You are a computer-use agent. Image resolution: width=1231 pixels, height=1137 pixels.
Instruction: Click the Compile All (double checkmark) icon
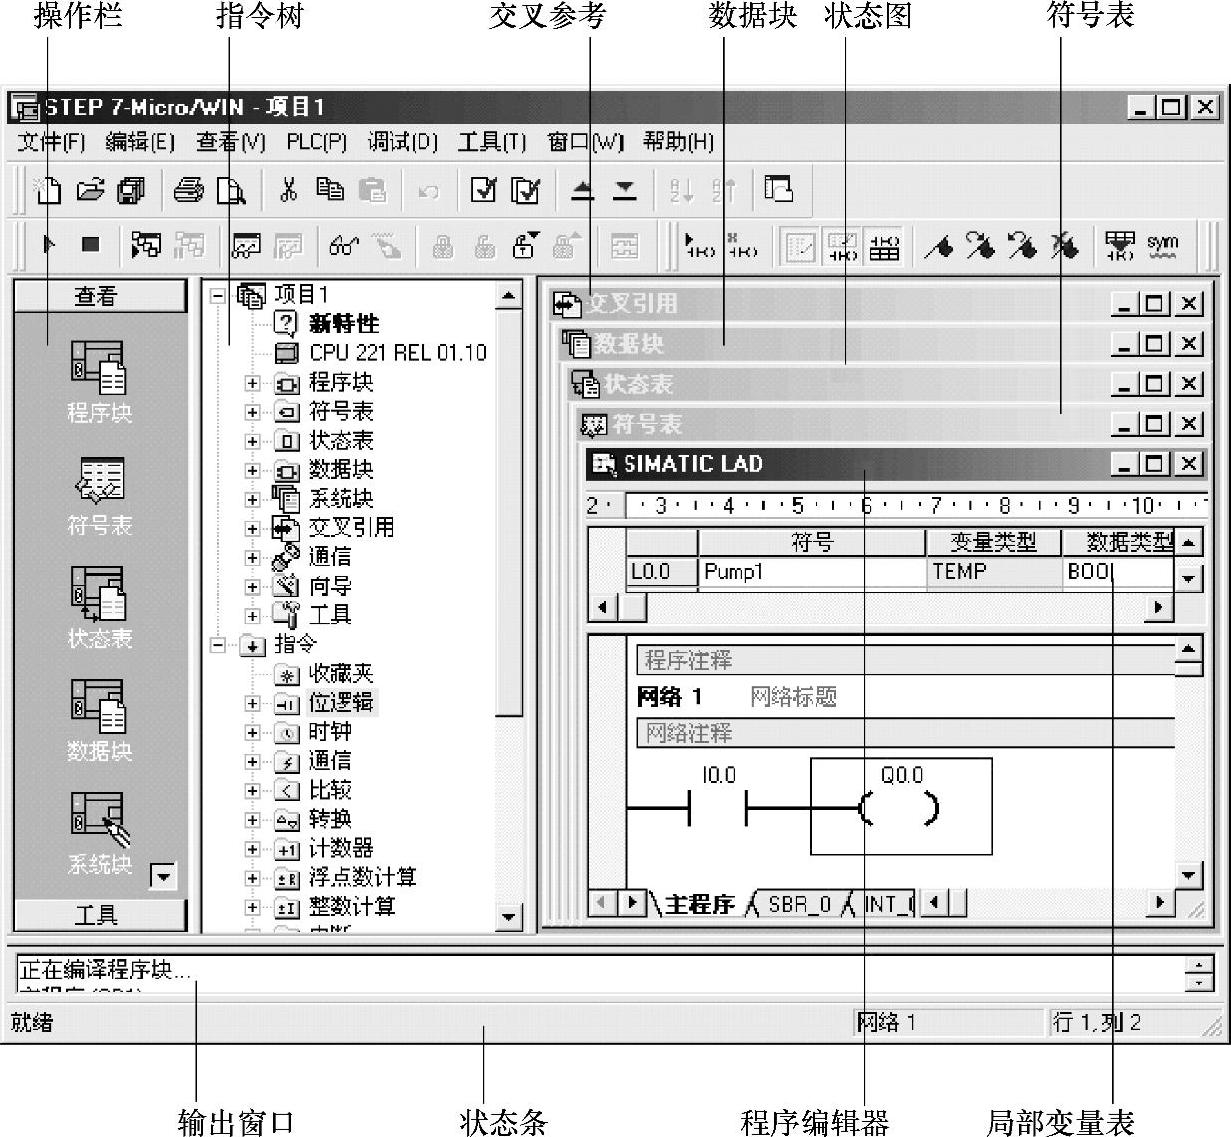525,190
